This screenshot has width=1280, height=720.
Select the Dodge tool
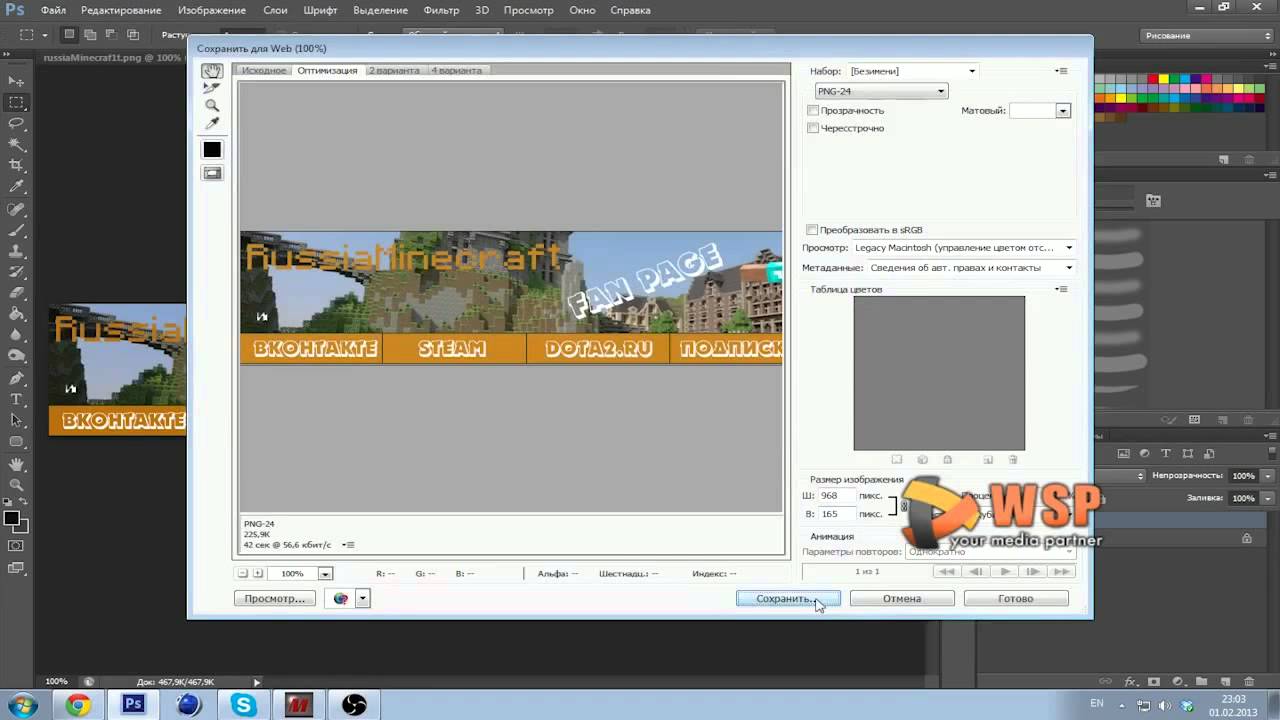[16, 356]
